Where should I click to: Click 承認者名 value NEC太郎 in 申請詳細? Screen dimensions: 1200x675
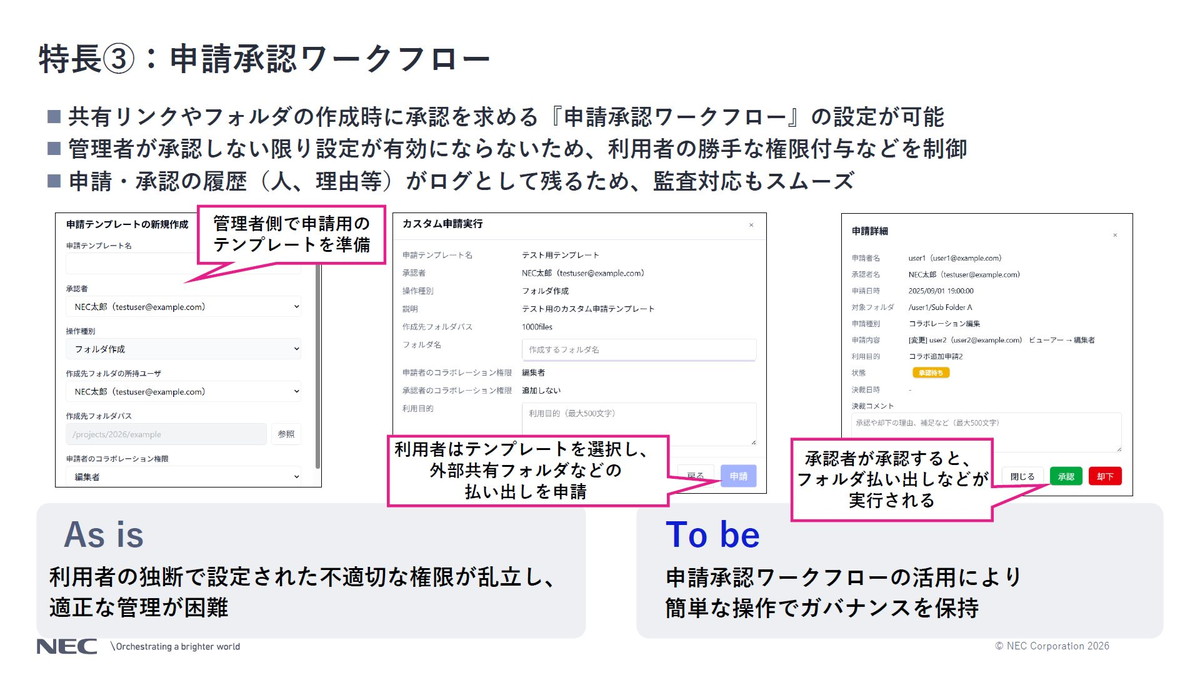click(x=964, y=274)
